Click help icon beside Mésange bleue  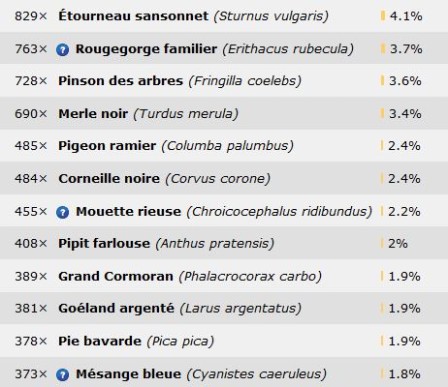click(62, 375)
